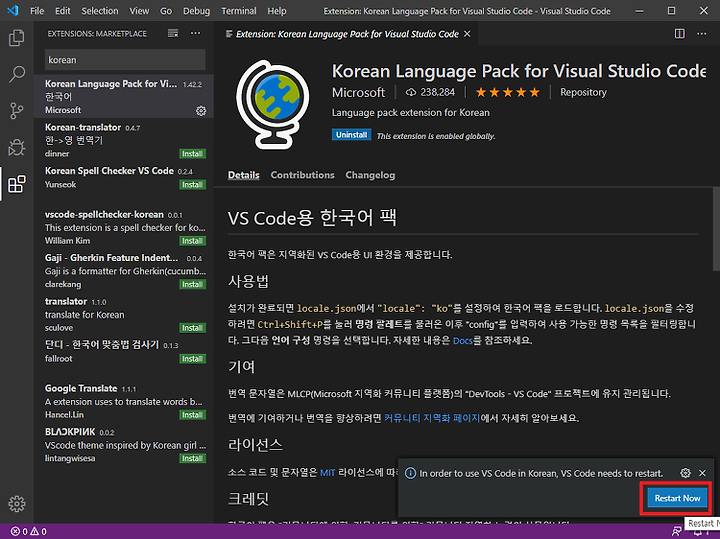Click the download count 238,284
The image size is (720, 539).
point(430,93)
